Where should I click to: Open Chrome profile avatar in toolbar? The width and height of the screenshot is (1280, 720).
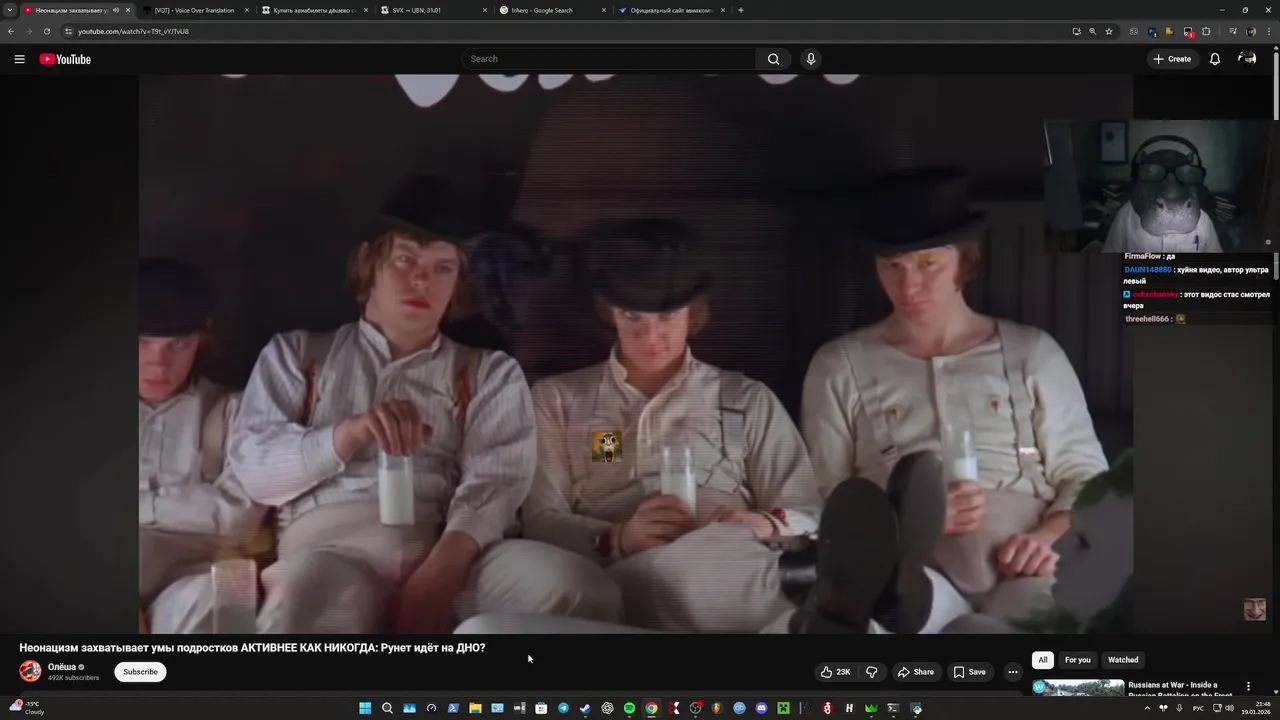(x=1251, y=31)
